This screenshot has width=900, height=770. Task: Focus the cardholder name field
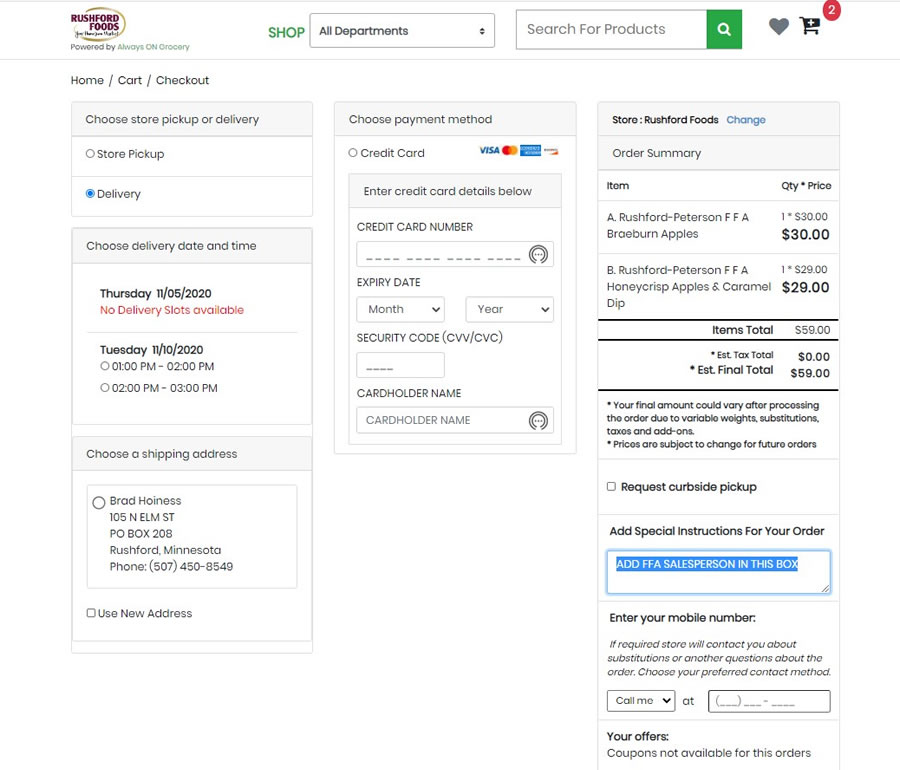pyautogui.click(x=455, y=420)
